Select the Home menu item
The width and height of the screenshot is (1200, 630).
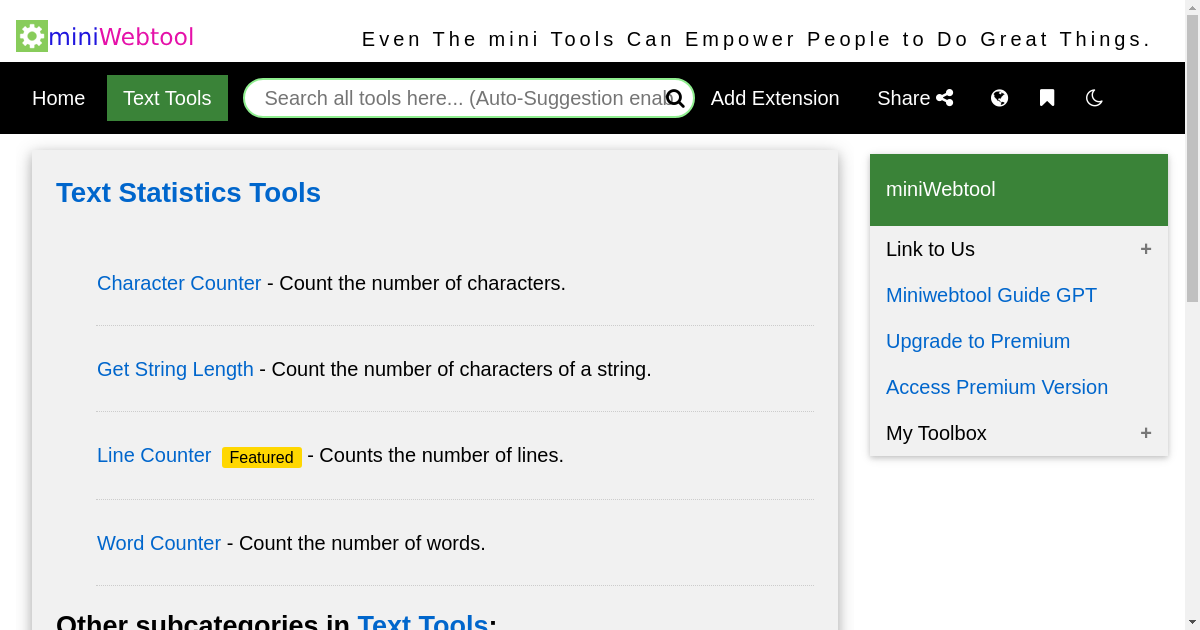[58, 97]
